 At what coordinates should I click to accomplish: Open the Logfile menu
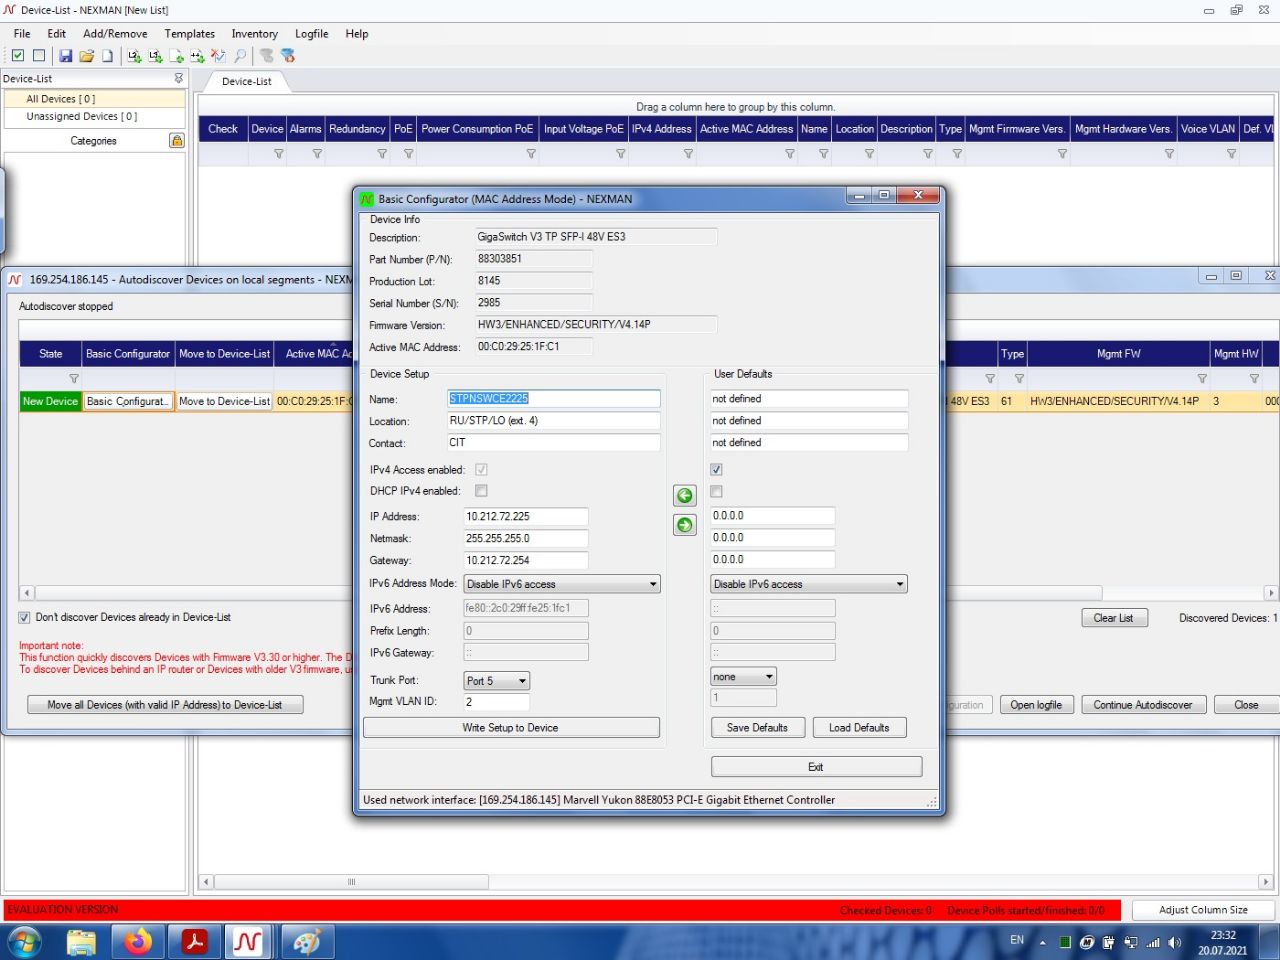[312, 34]
